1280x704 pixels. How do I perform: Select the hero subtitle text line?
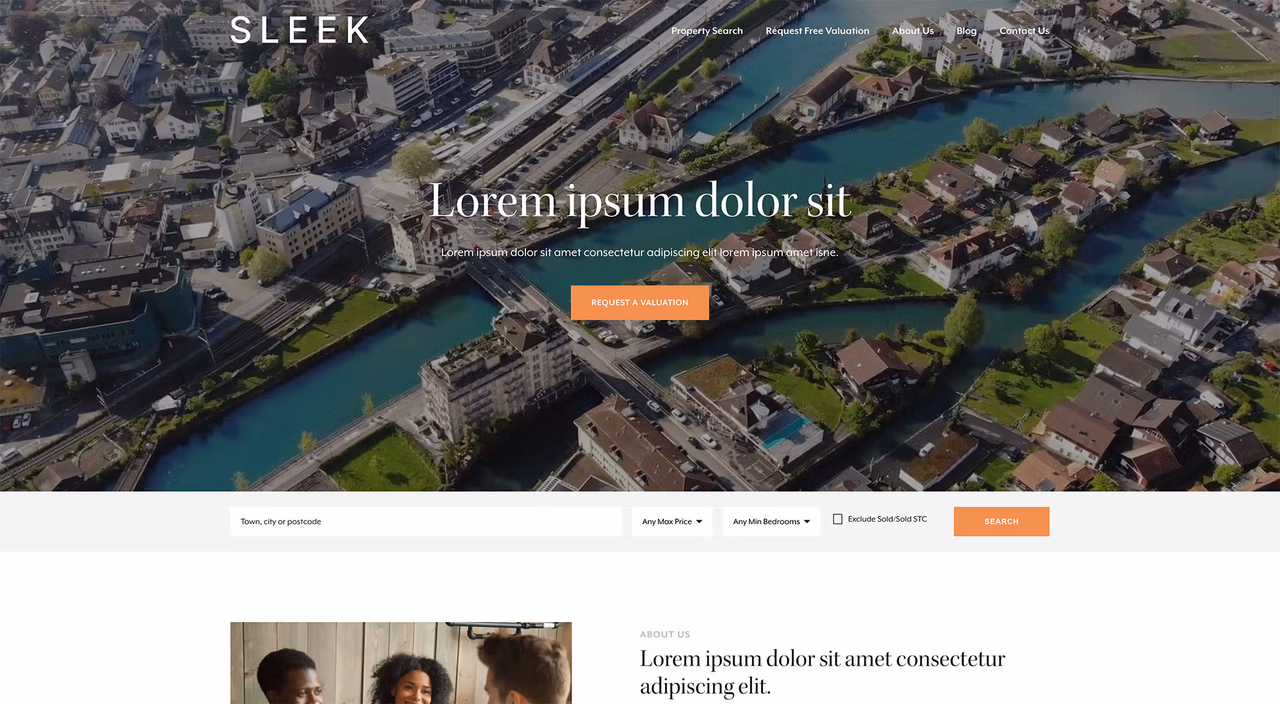click(x=640, y=253)
